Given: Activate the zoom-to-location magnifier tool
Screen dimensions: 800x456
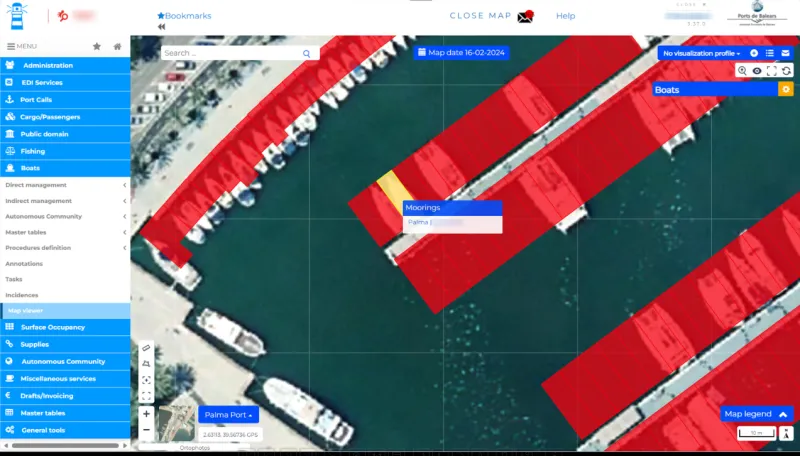Looking at the screenshot, I should [742, 71].
